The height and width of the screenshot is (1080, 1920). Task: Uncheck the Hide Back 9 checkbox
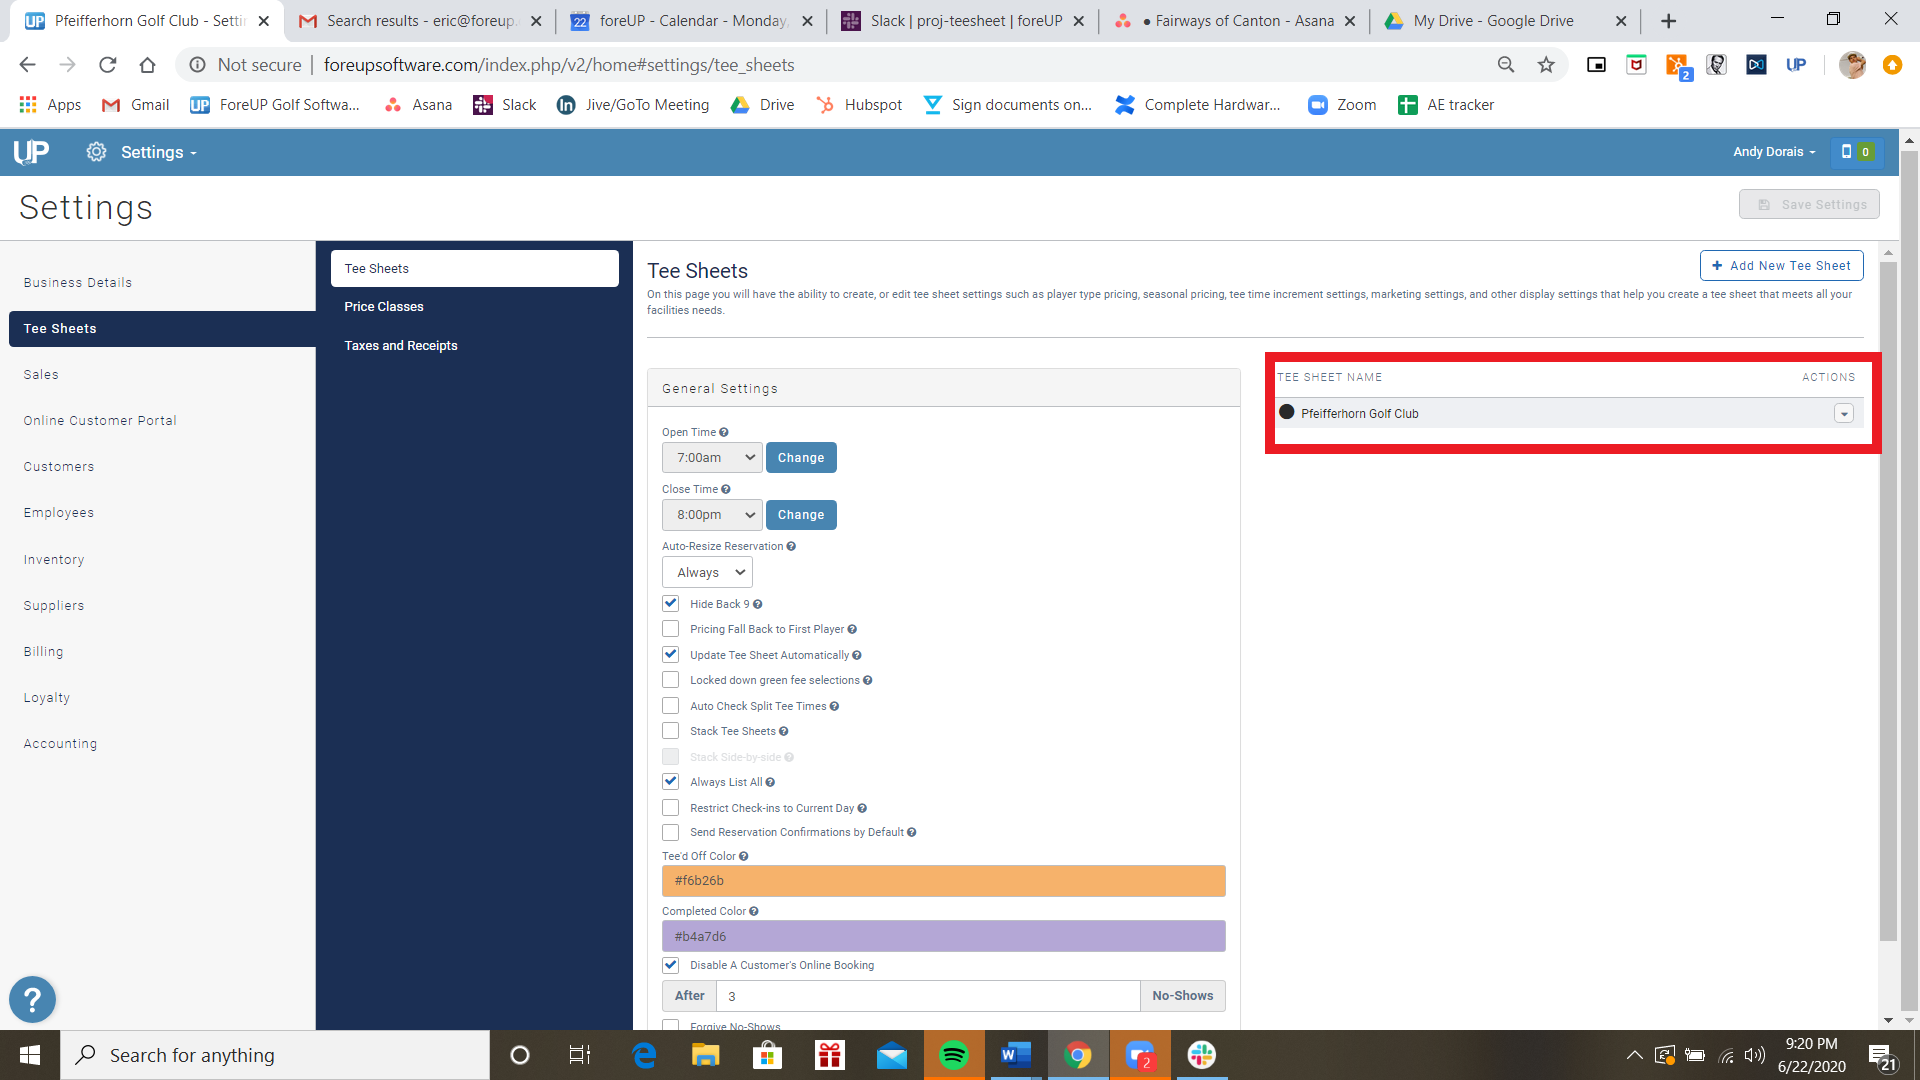[x=671, y=604]
